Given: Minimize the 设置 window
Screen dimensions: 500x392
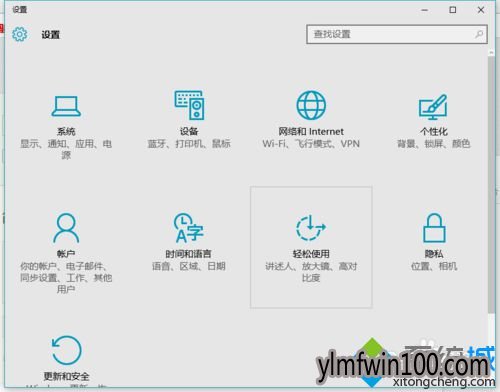Looking at the screenshot, I should 425,10.
